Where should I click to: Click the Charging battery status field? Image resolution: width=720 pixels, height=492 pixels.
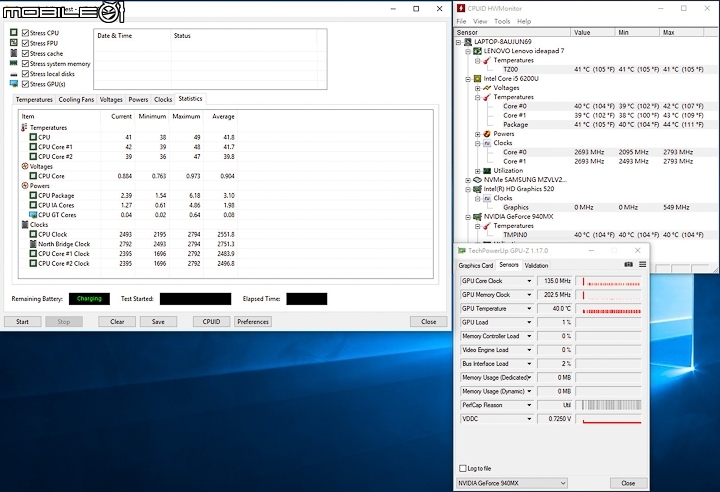(89, 299)
